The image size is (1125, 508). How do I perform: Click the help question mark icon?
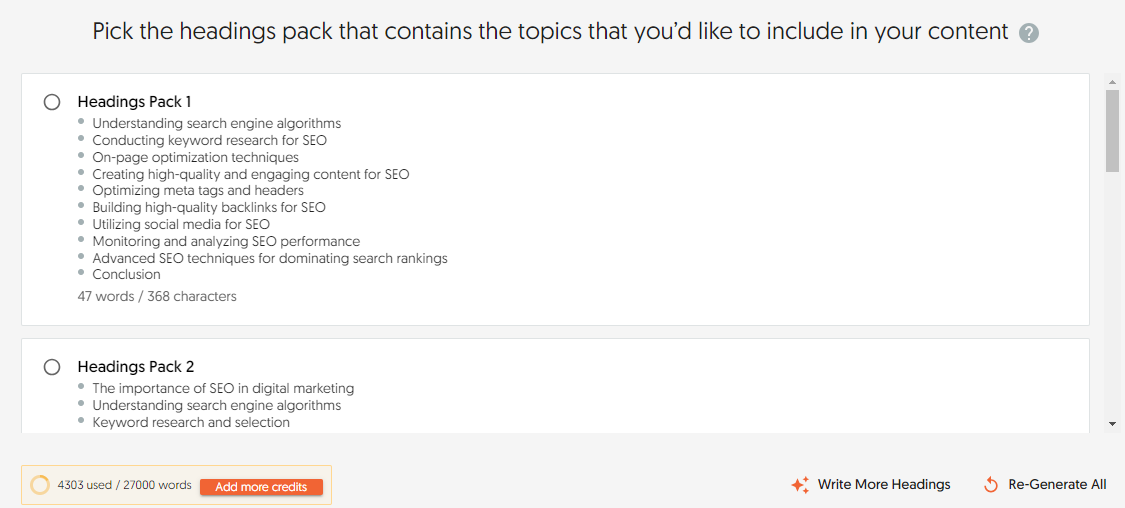1029,33
